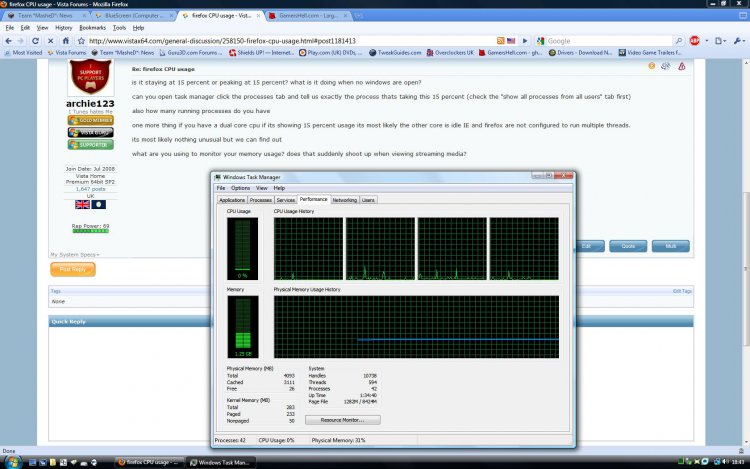Open the Shields UP! bookmark
This screenshot has height=469, width=750.
[x=262, y=53]
